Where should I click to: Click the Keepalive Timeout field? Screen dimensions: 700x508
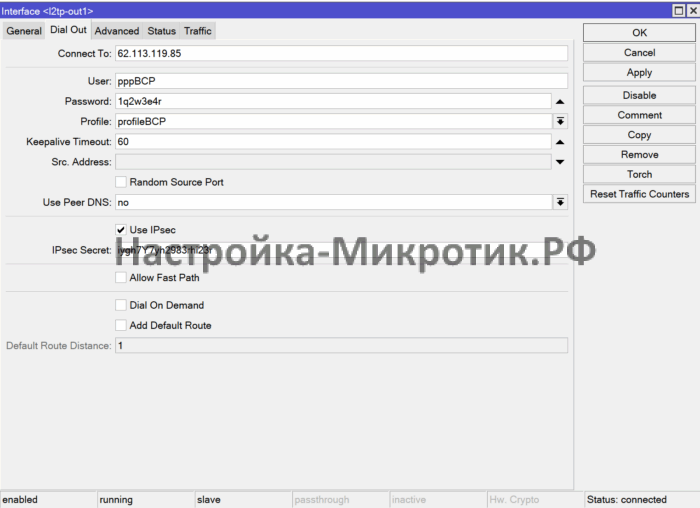(x=333, y=142)
